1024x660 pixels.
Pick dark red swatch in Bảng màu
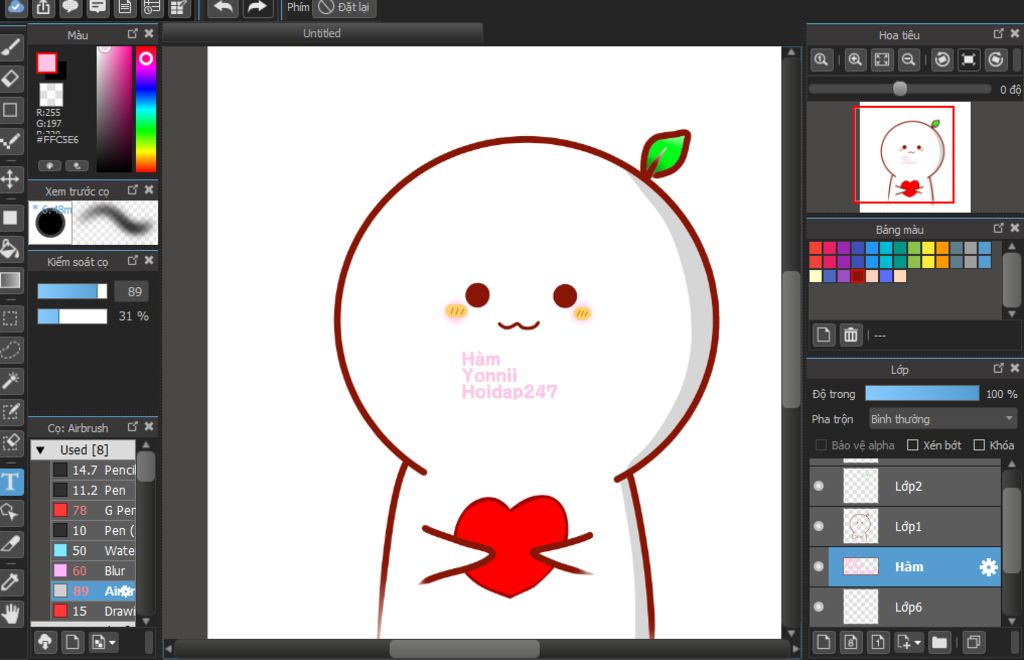pos(857,276)
